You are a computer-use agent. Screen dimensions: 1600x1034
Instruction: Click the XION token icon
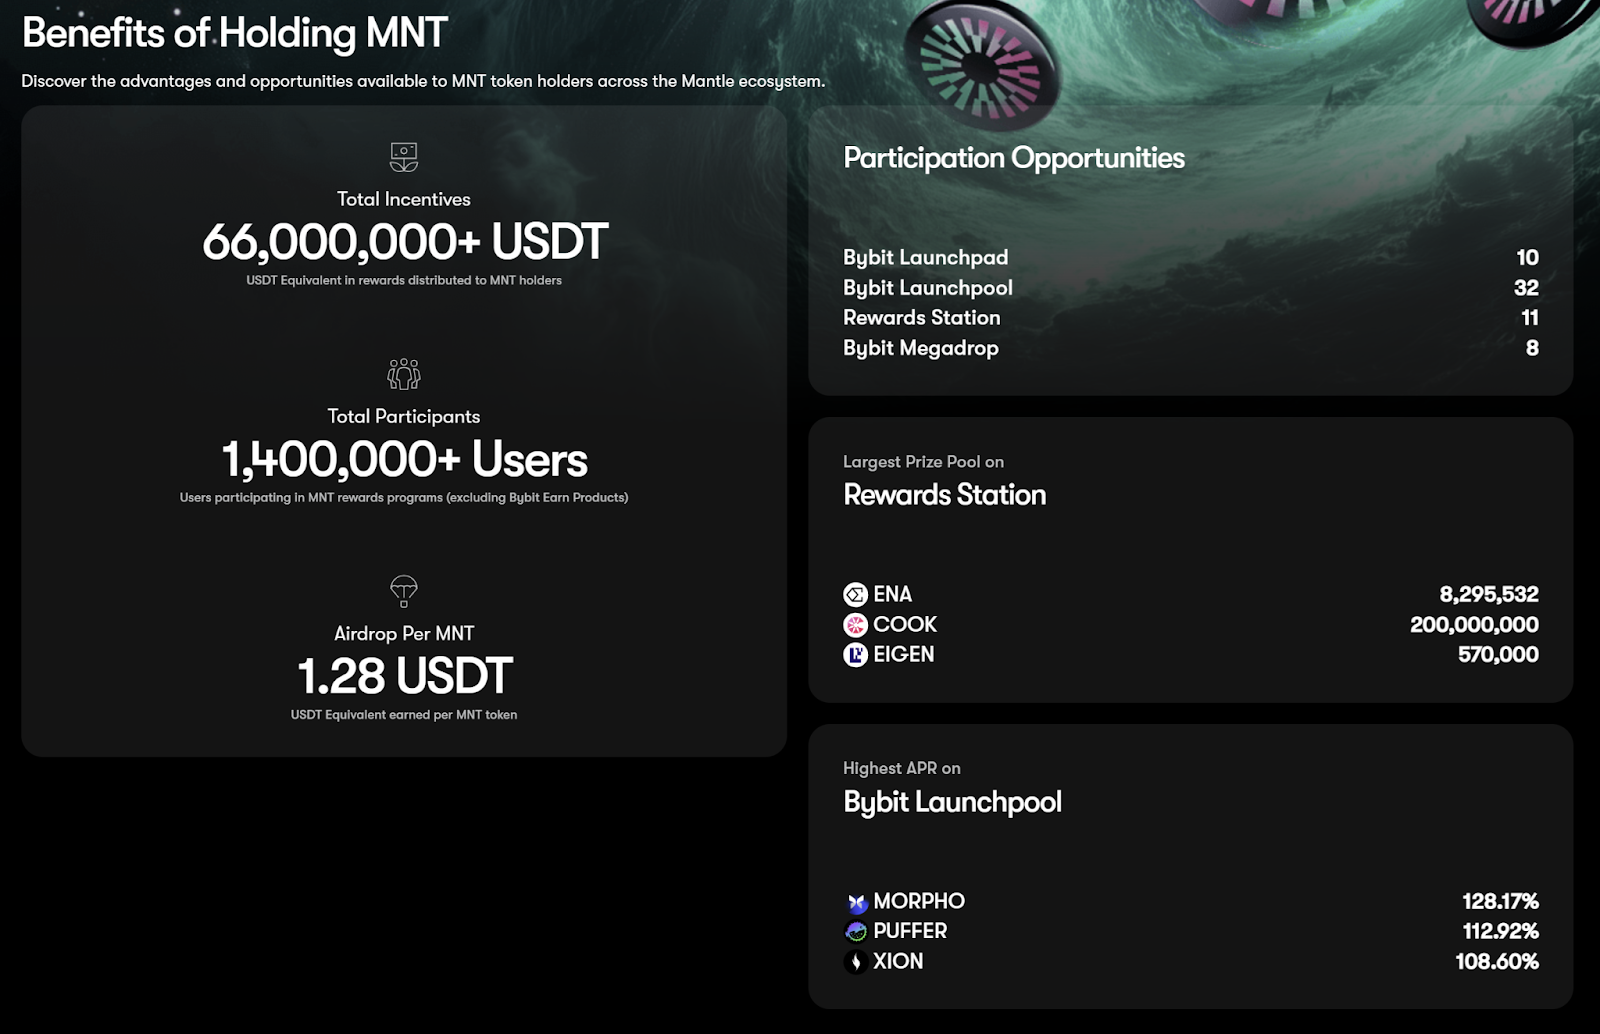click(x=856, y=962)
